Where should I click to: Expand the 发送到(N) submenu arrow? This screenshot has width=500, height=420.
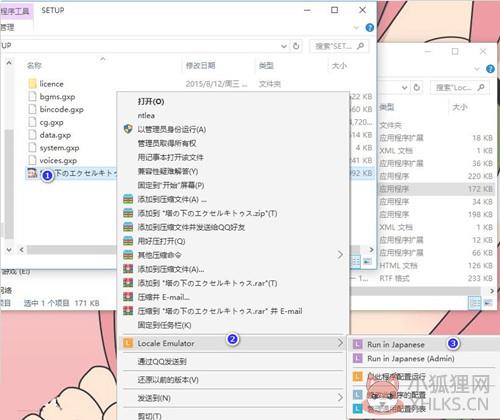[340, 398]
